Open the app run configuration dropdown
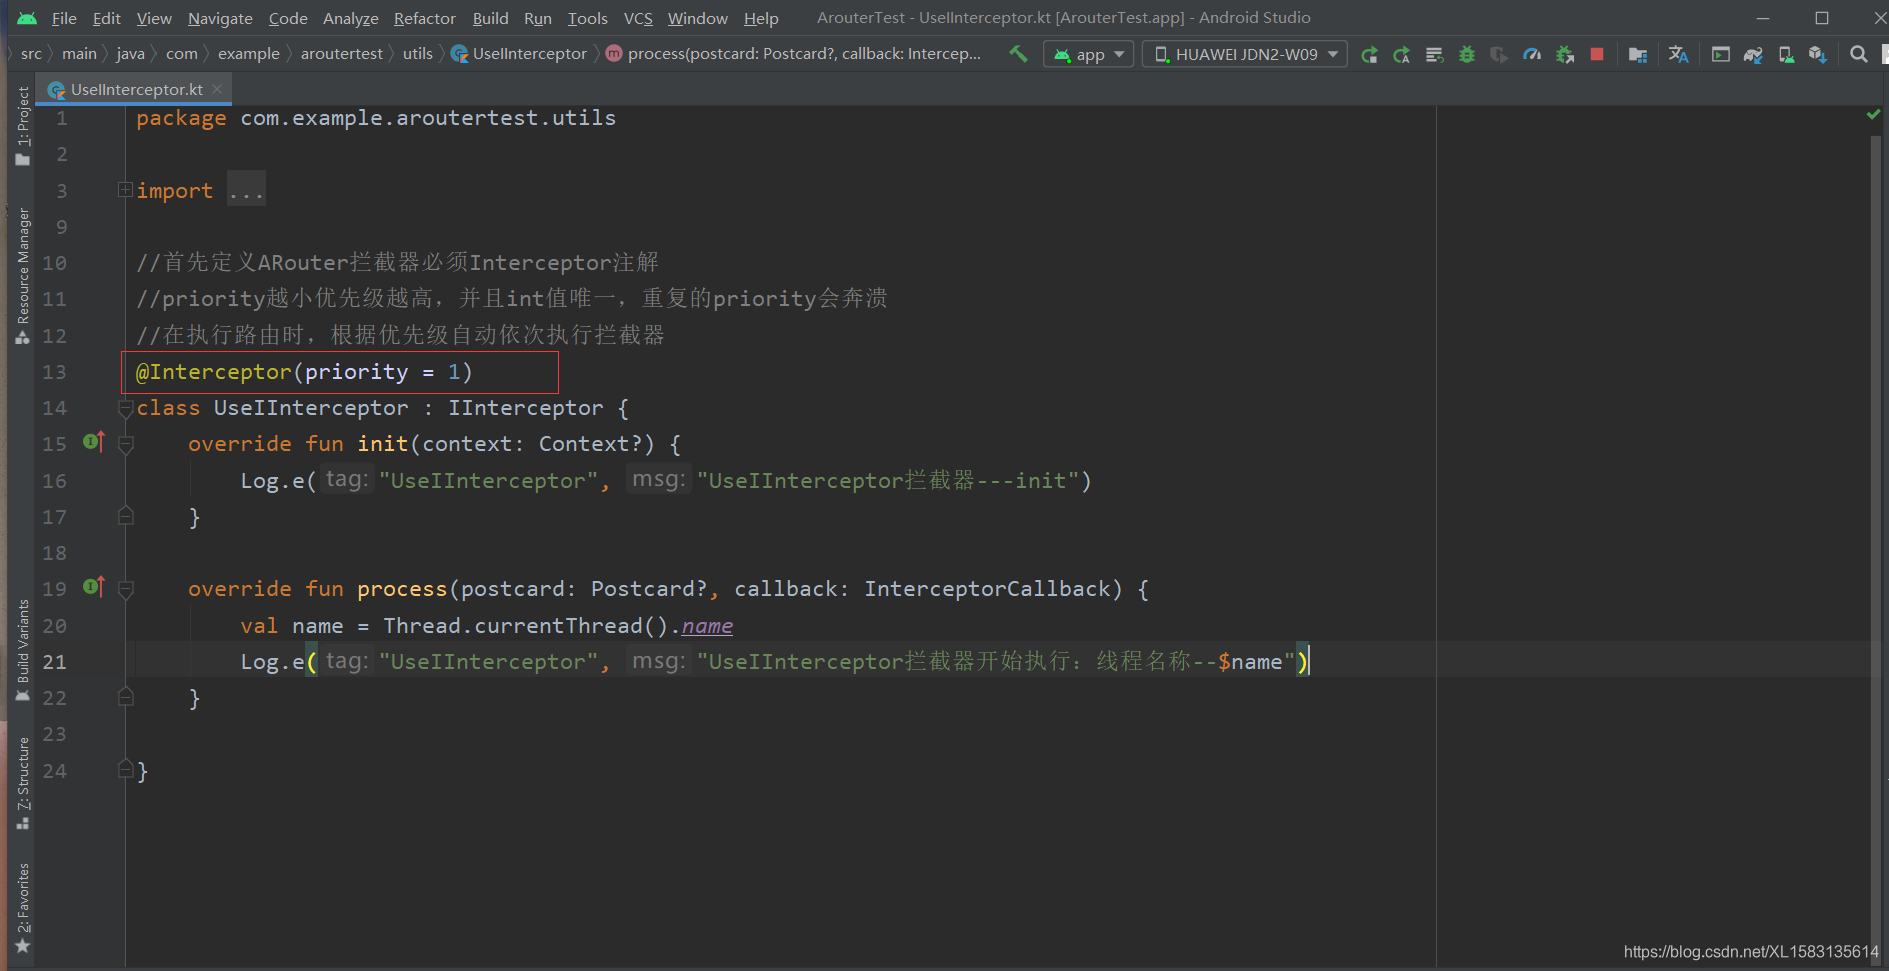 point(1088,54)
